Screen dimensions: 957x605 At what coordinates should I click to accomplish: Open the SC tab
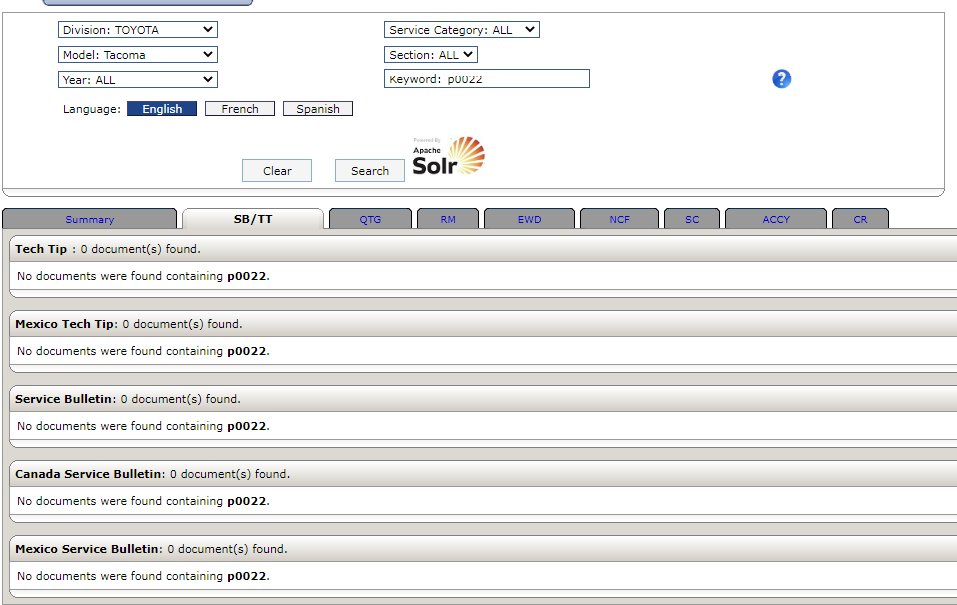[x=692, y=219]
